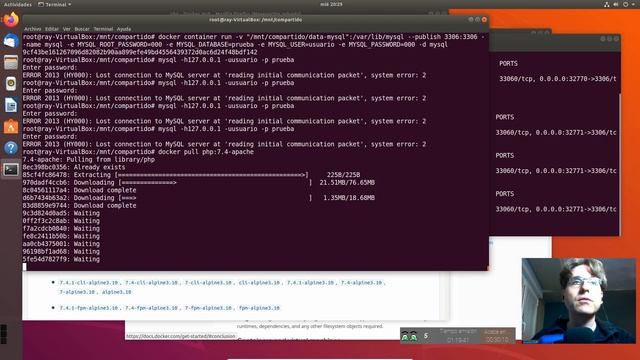The width and height of the screenshot is (640, 360).
Task: Open Thunderbird mail from the dock
Action: click(11, 41)
